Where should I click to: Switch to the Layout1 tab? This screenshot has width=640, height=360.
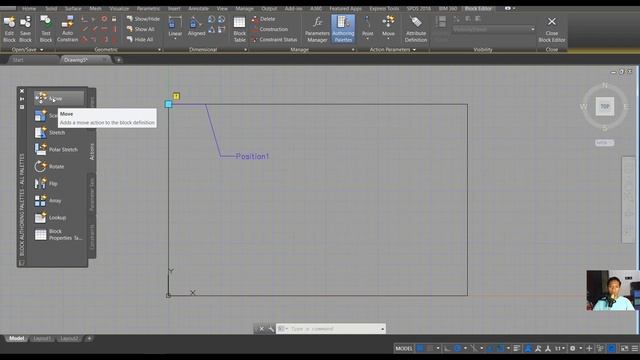pos(42,338)
